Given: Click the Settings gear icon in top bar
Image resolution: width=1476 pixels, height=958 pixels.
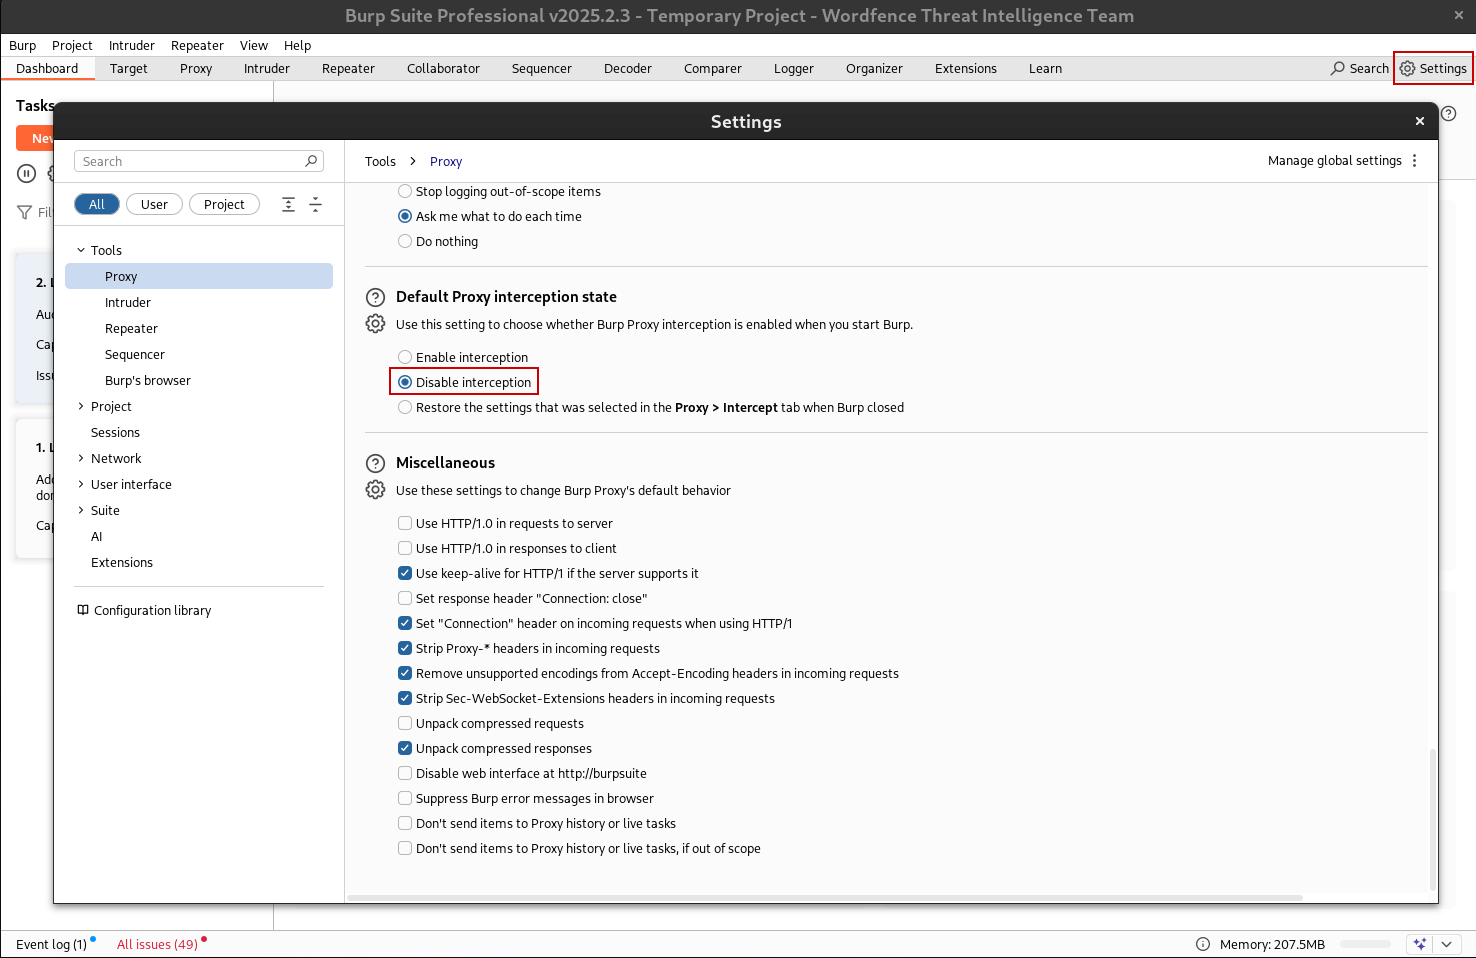Looking at the screenshot, I should click(1407, 69).
